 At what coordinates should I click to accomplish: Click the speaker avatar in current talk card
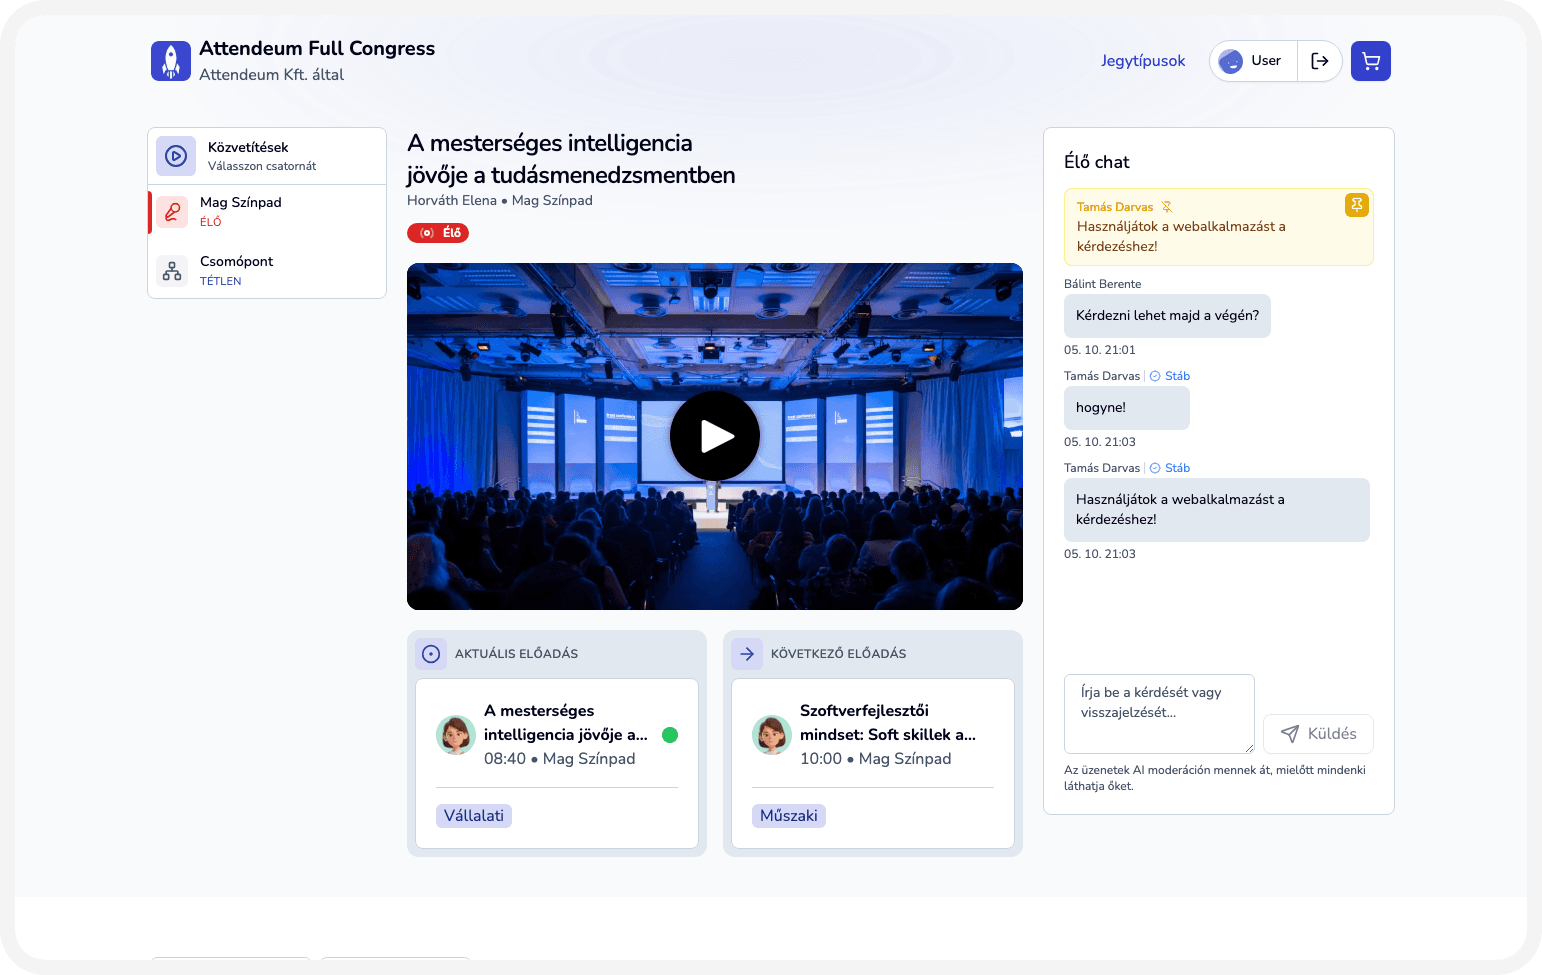pyautogui.click(x=456, y=735)
